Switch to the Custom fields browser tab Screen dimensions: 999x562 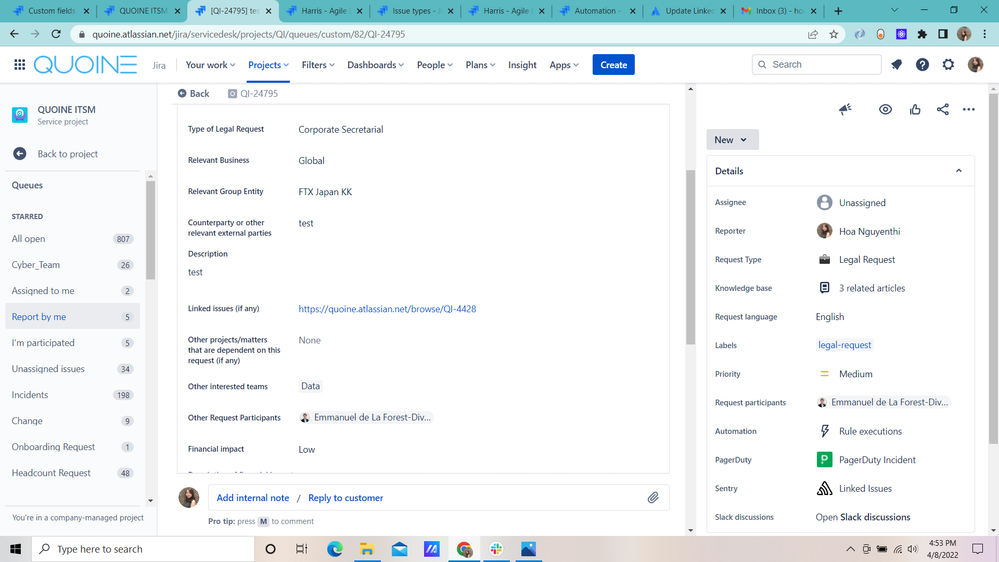pos(52,11)
